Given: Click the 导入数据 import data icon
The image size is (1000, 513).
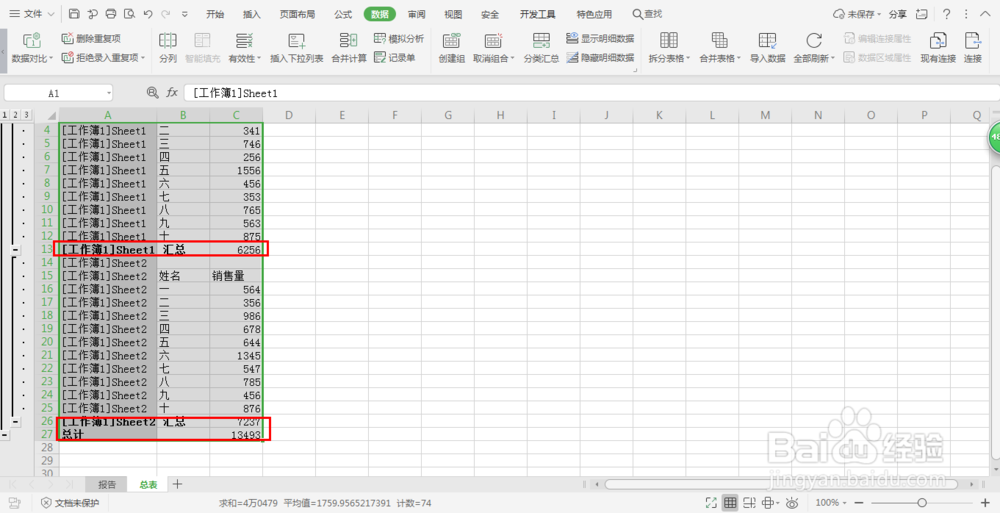Looking at the screenshot, I should click(x=767, y=48).
